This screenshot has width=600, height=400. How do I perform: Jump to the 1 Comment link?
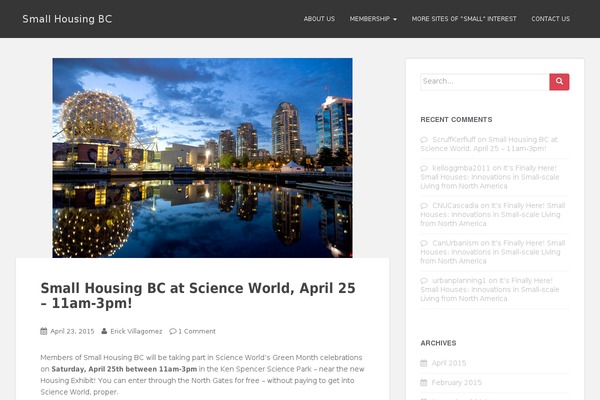pos(197,331)
